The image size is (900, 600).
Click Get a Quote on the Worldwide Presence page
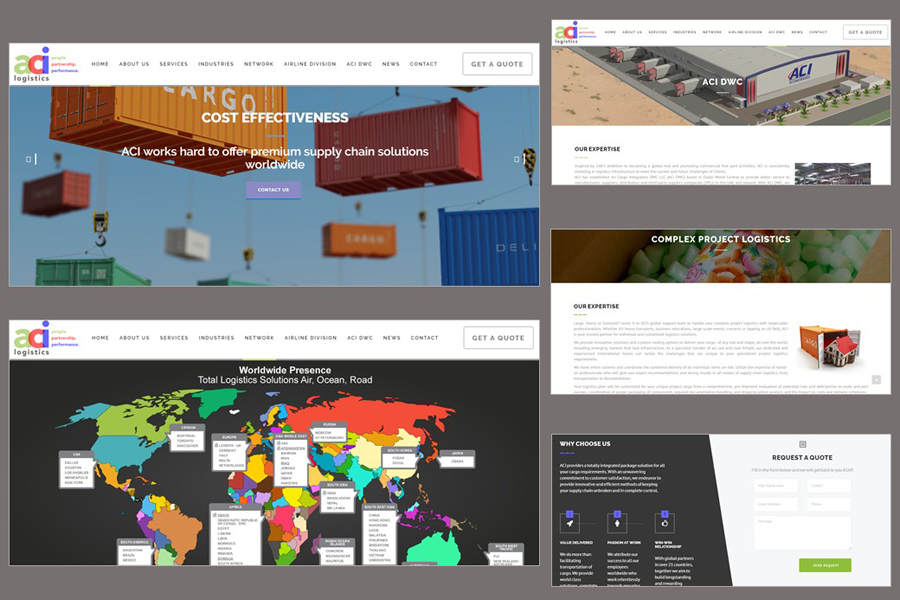(x=498, y=338)
